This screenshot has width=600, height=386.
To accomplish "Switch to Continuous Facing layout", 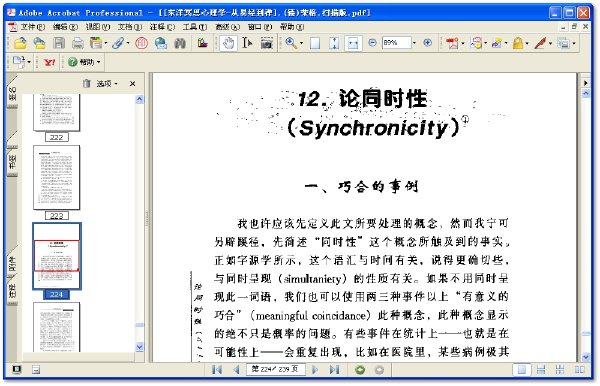I will (x=560, y=370).
